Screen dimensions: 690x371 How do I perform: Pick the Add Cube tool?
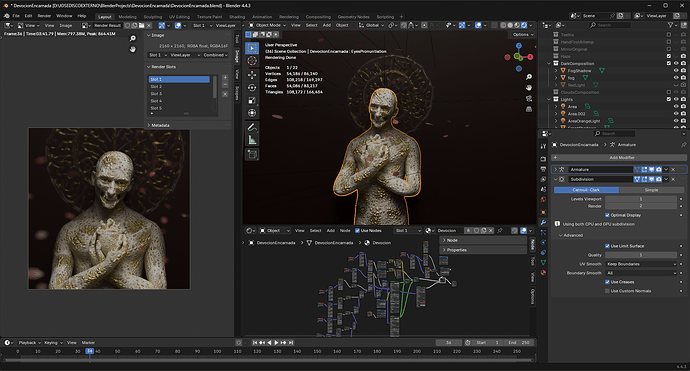click(x=252, y=154)
